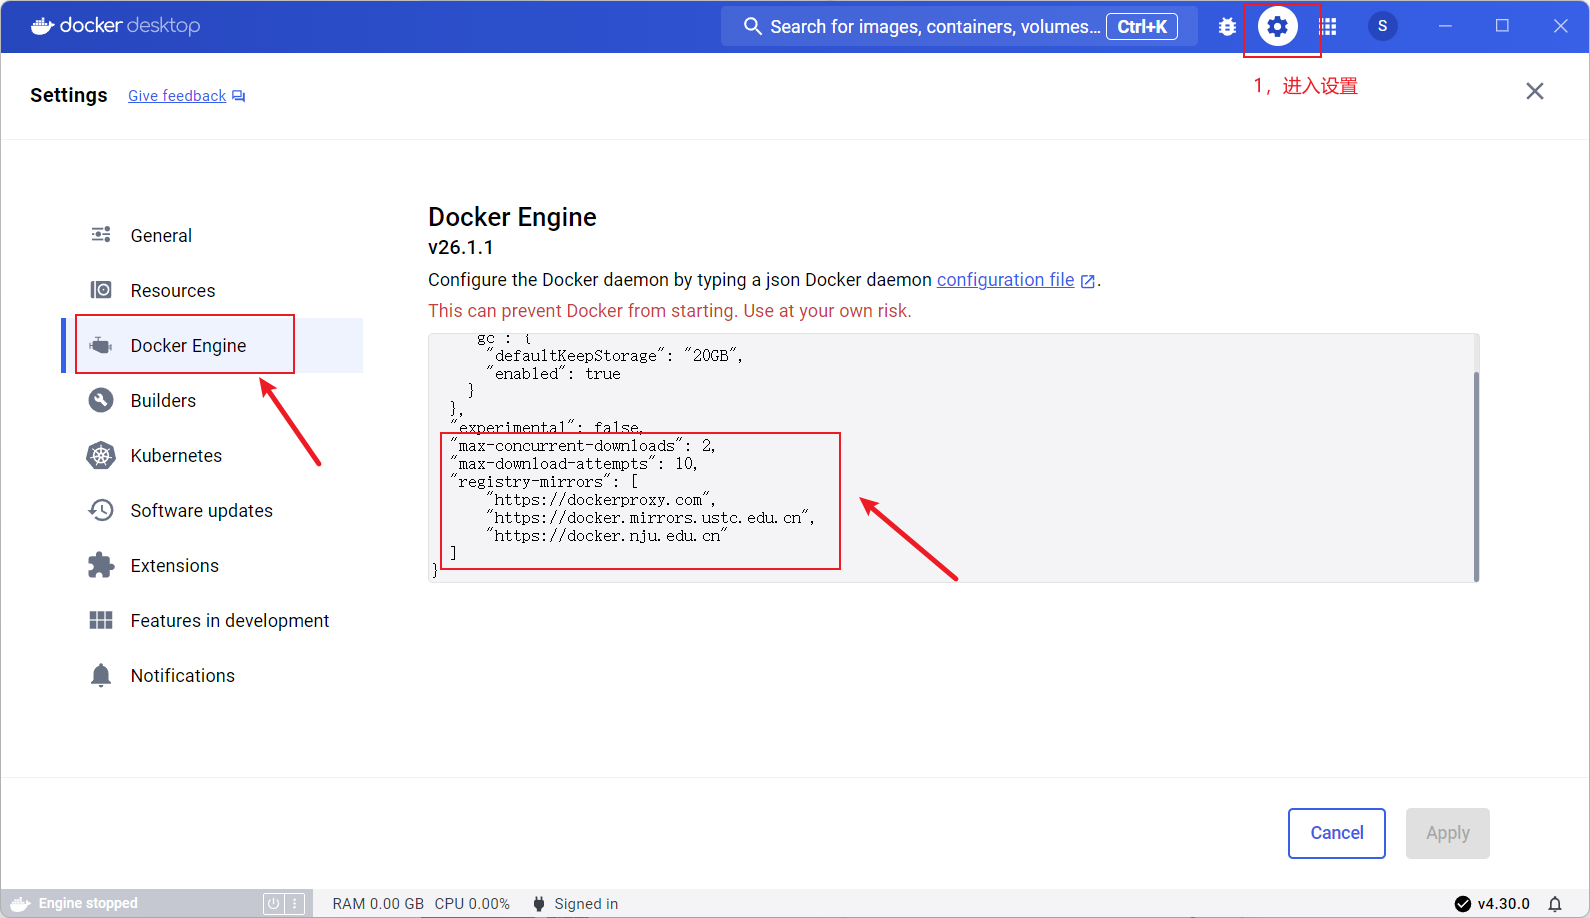Click the Settings gear icon
1590x918 pixels.
tap(1277, 27)
